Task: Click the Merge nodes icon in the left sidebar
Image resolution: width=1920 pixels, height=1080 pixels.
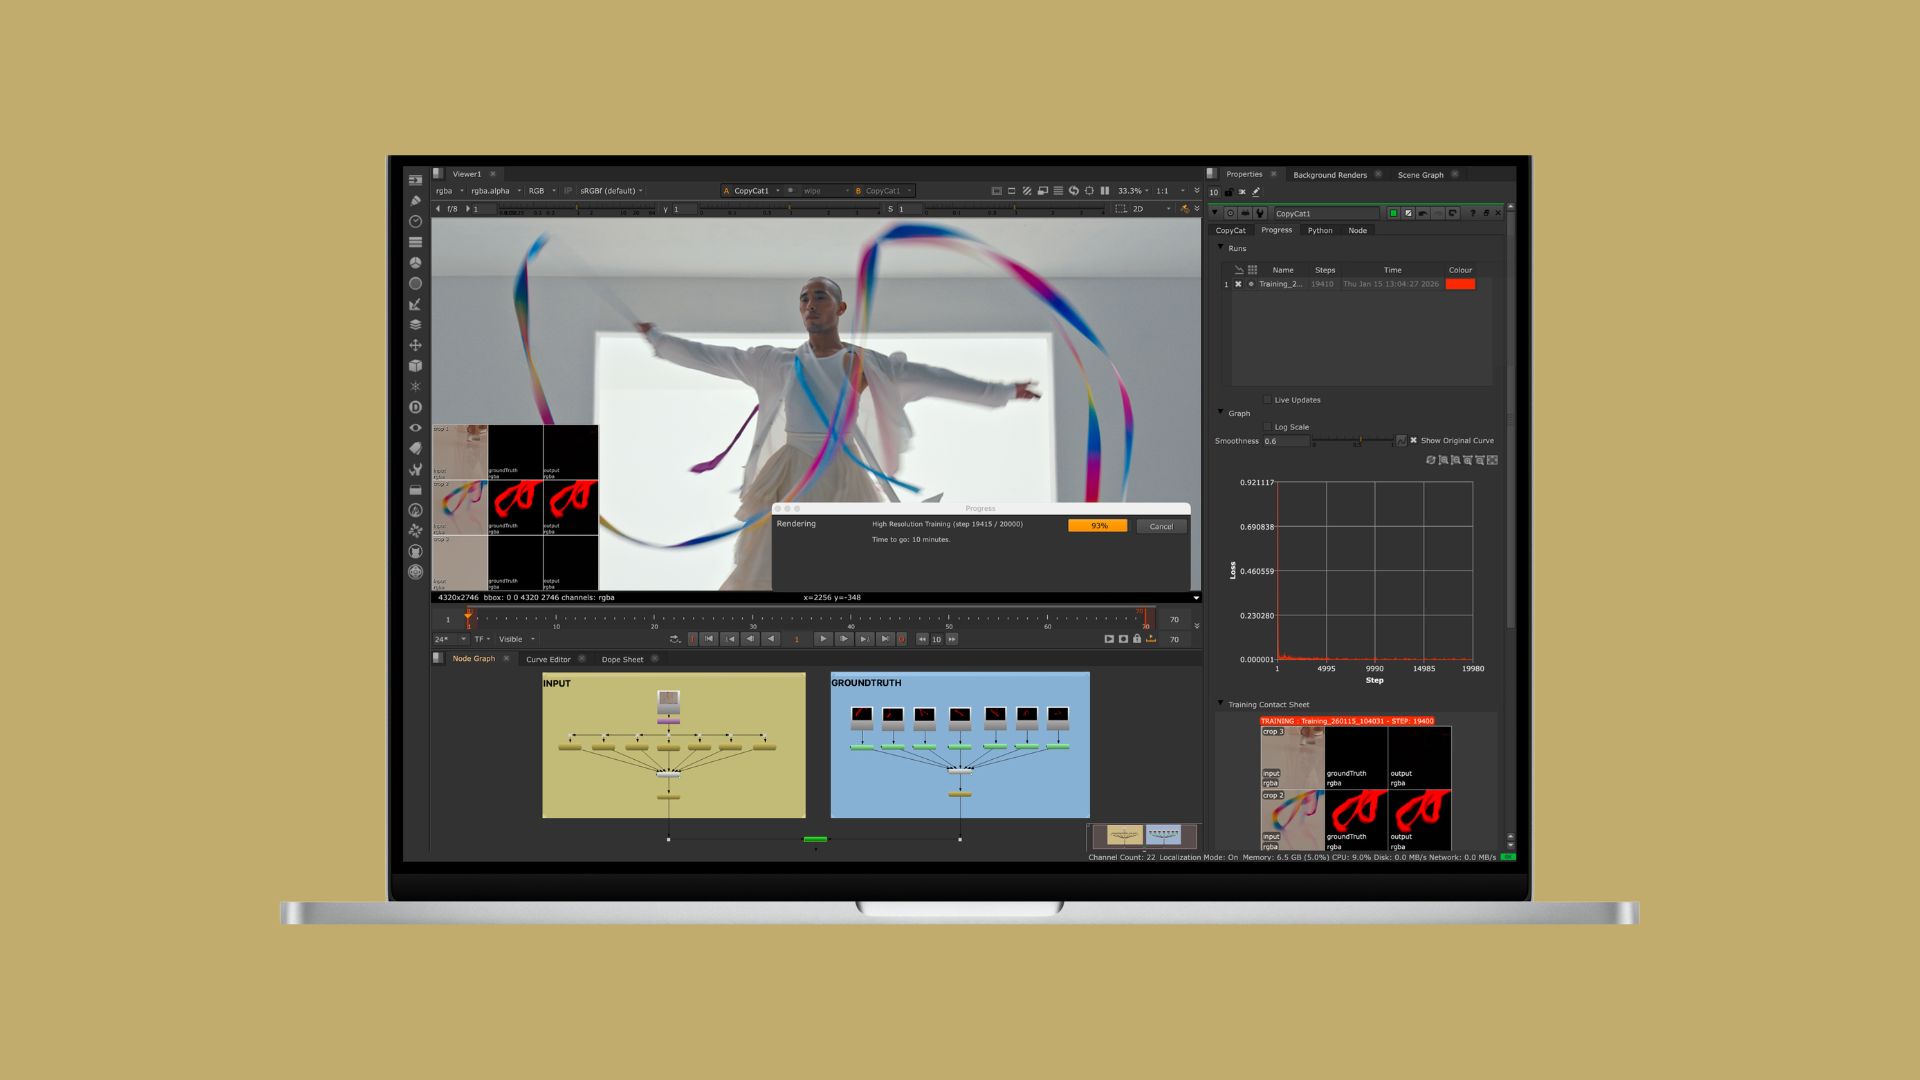Action: pos(416,324)
